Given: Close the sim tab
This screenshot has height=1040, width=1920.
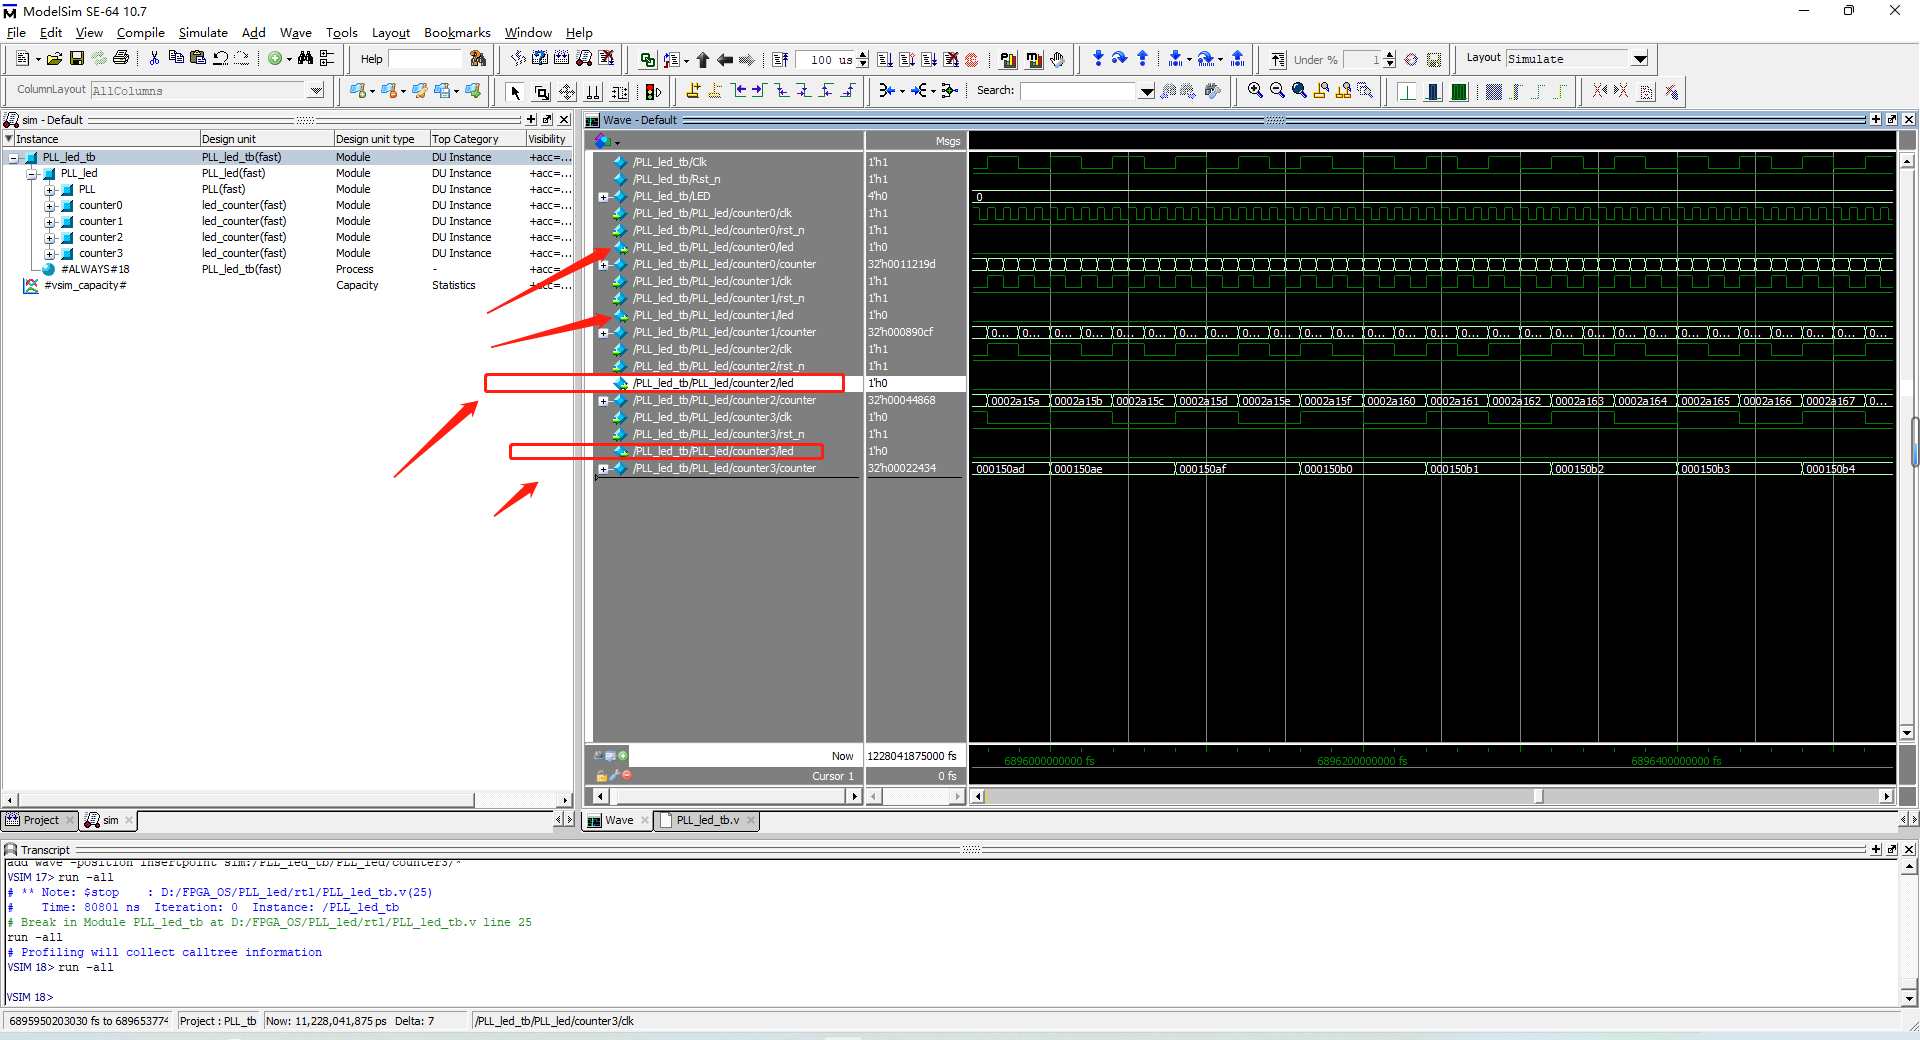Looking at the screenshot, I should [129, 820].
